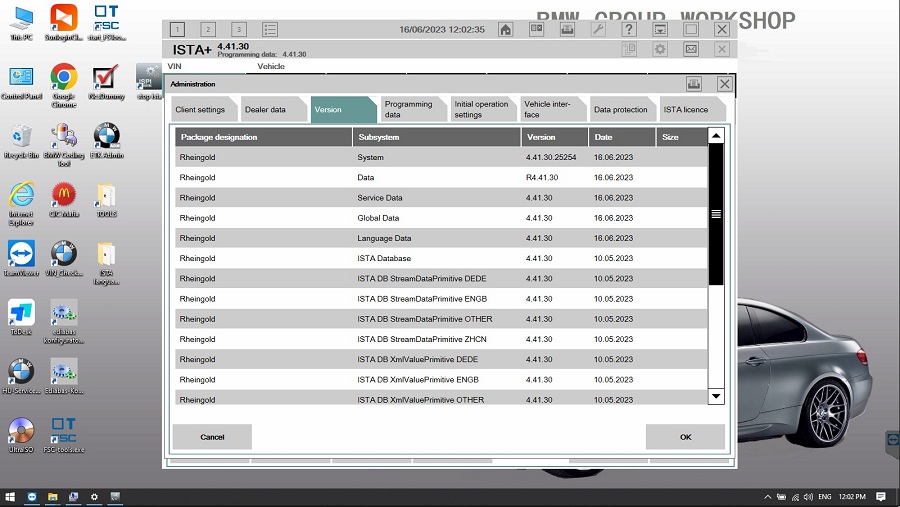900x507 pixels.
Task: Click the ENG language indicator in tray
Action: pos(825,497)
